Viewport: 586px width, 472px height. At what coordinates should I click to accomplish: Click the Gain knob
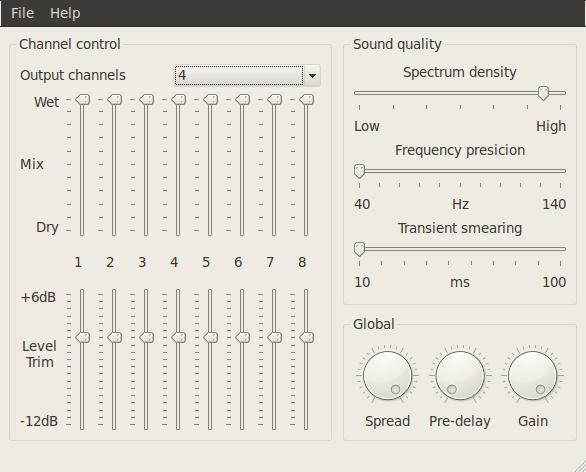point(533,375)
